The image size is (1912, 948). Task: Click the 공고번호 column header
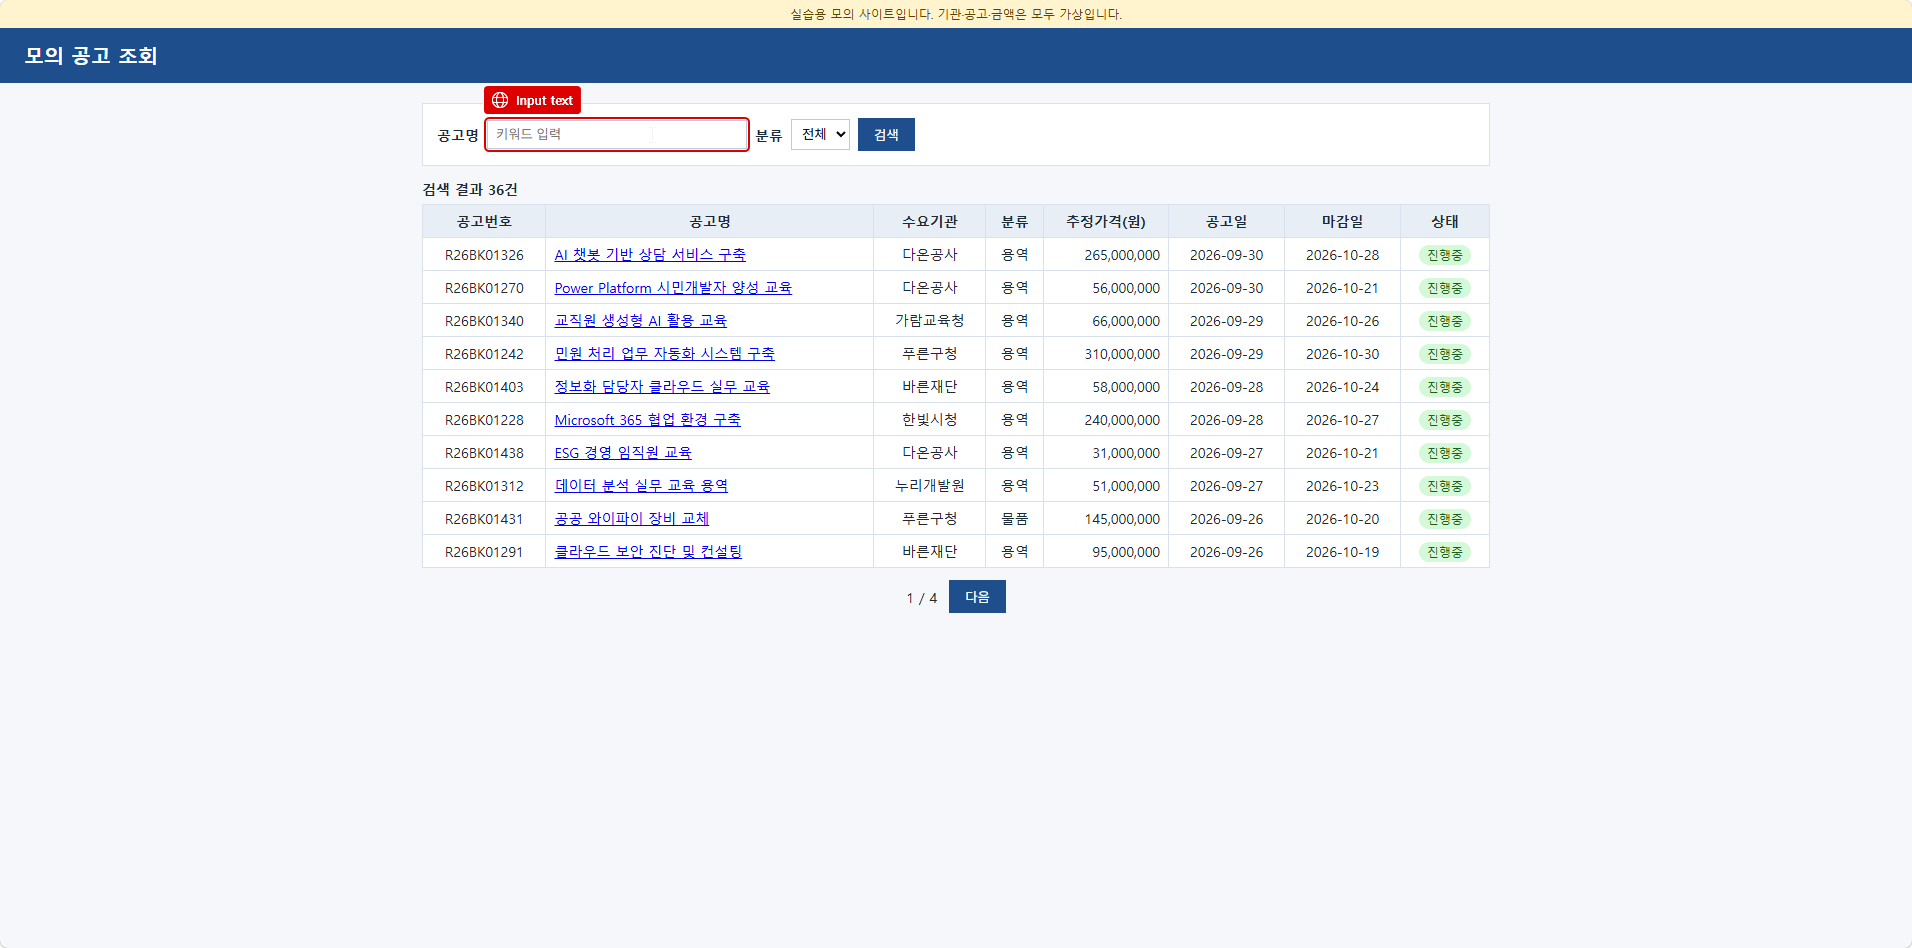point(484,221)
